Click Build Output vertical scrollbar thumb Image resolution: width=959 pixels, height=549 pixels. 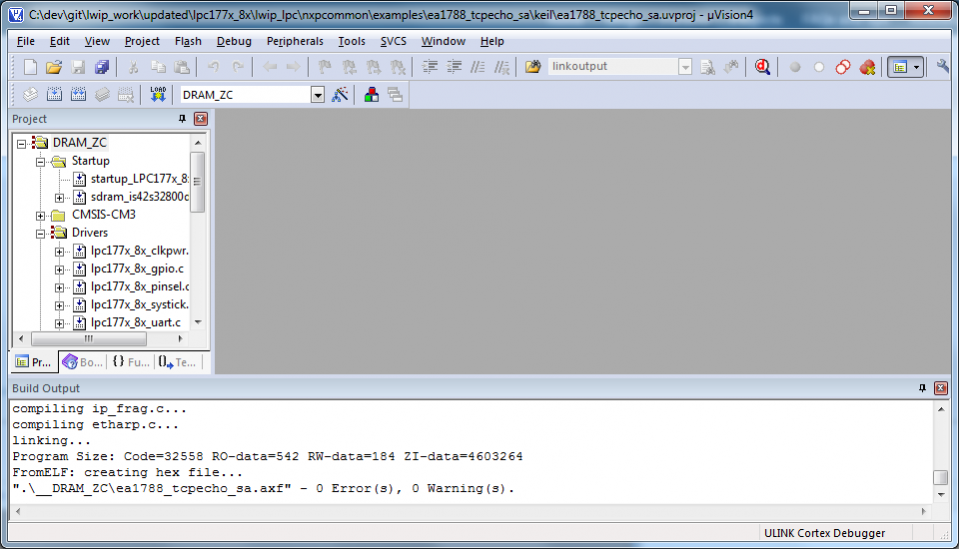tap(941, 477)
